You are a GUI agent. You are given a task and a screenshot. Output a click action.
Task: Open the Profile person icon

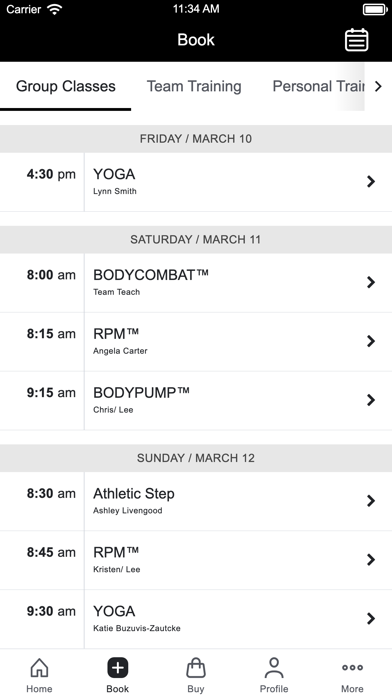[x=274, y=668]
